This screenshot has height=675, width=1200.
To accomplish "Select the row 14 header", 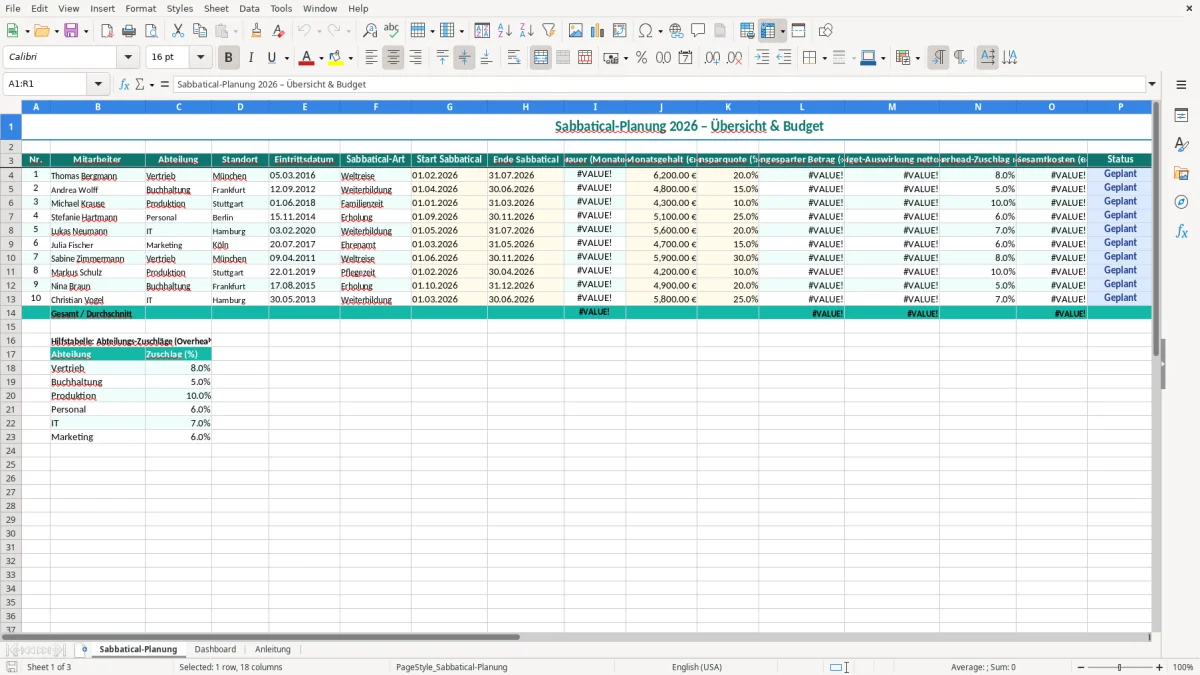I will click(x=10, y=313).
